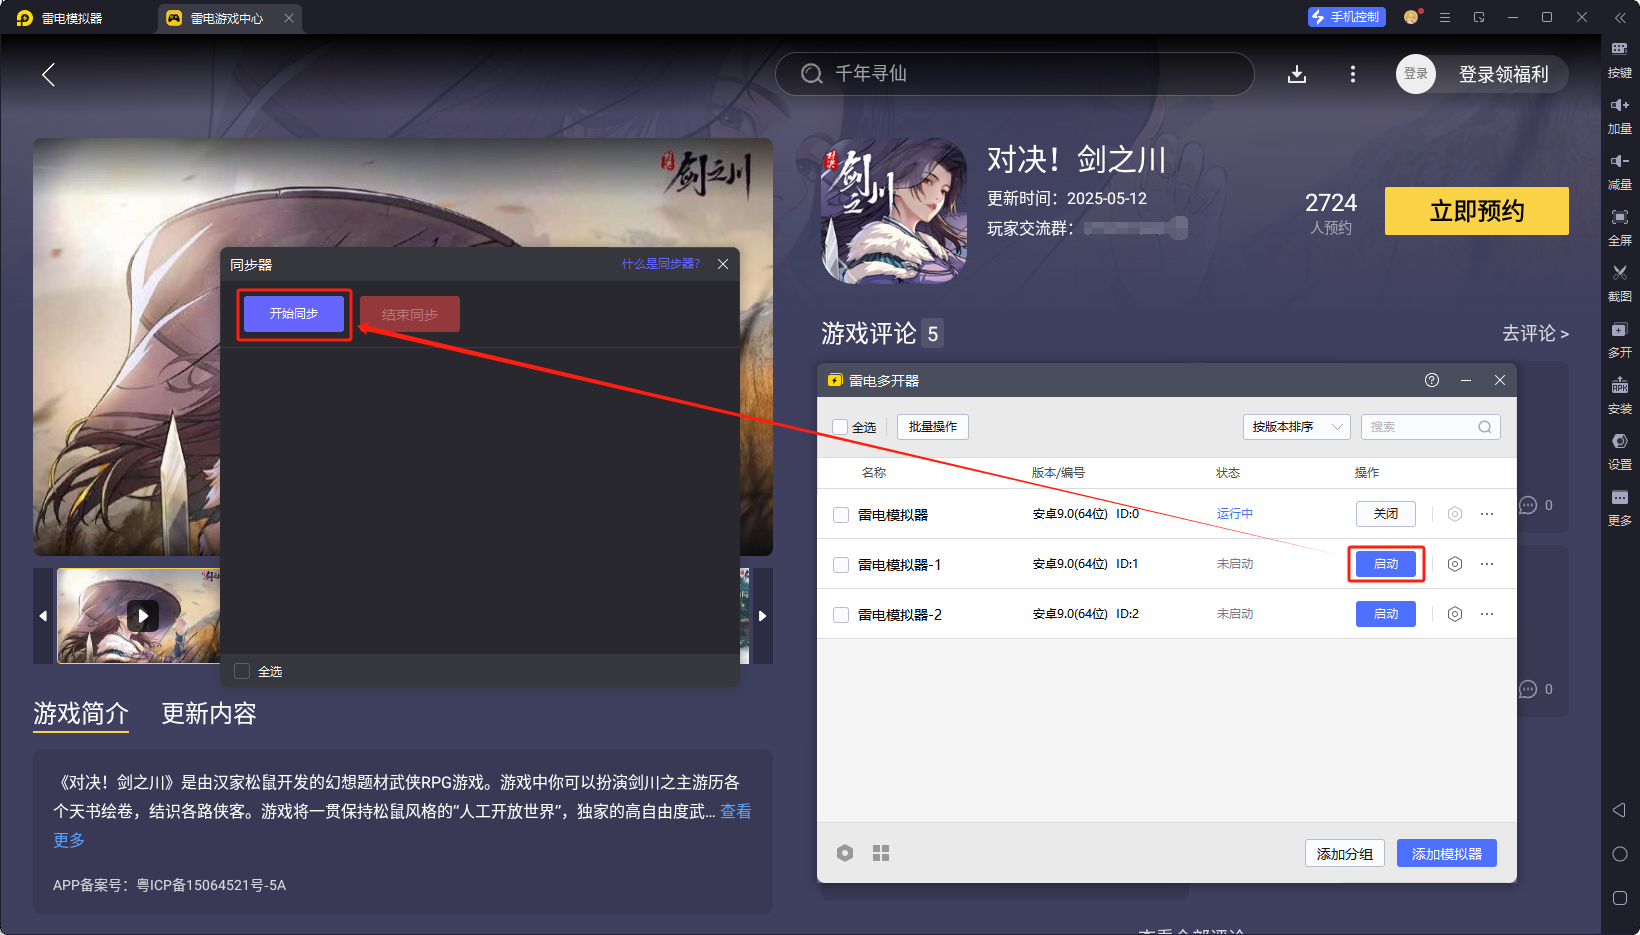This screenshot has width=1640, height=935.
Task: Click the Android back triangle button
Action: point(1620,810)
